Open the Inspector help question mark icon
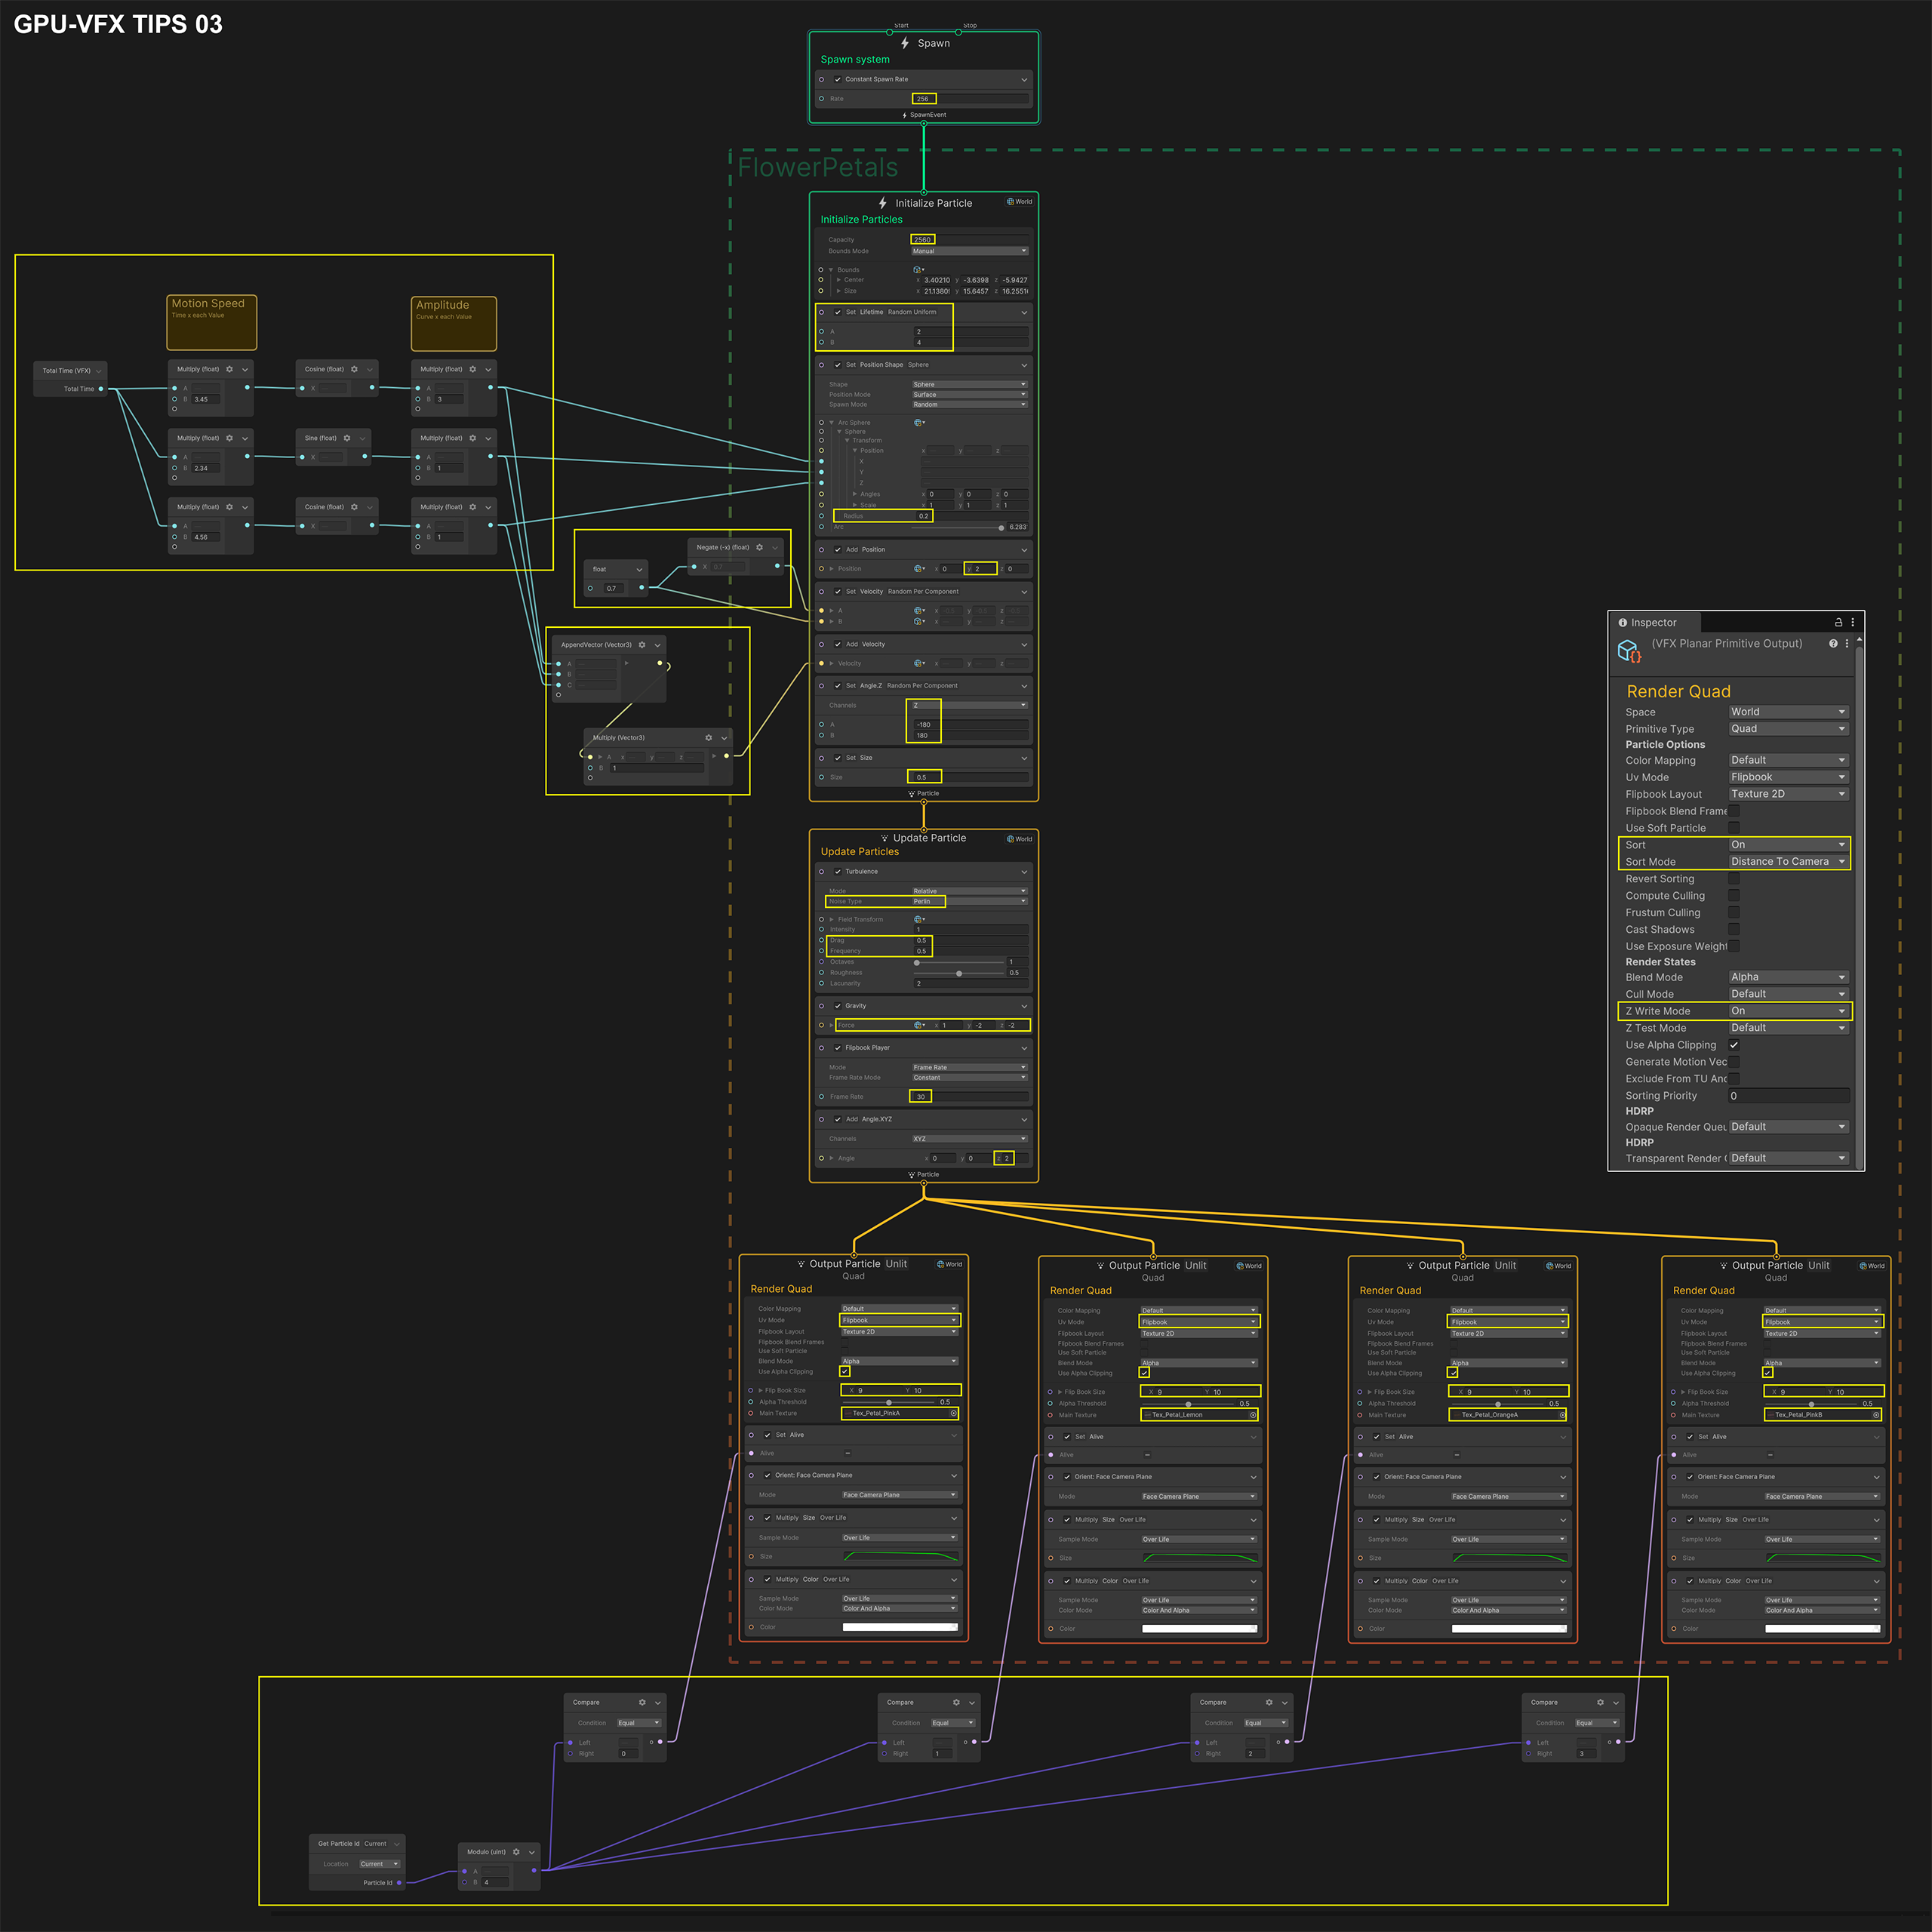The width and height of the screenshot is (1932, 1932). click(1833, 644)
